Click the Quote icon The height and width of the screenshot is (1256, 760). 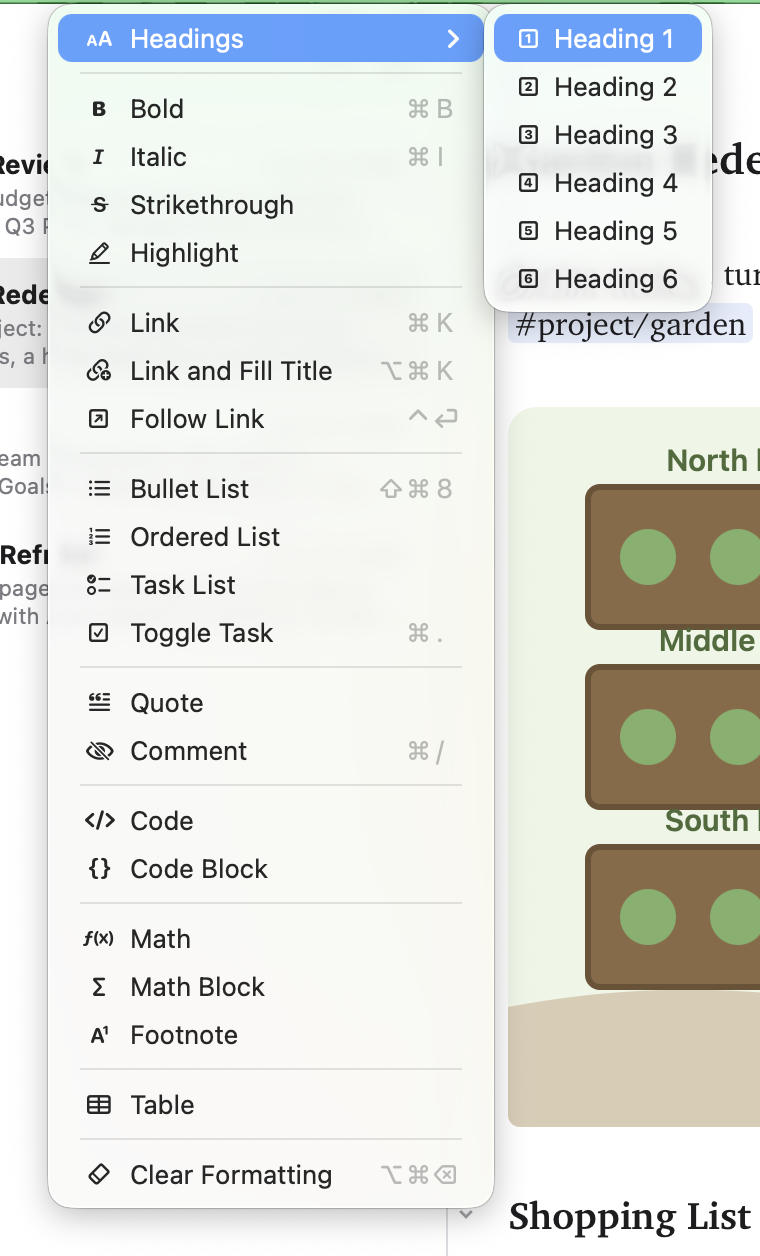99,703
